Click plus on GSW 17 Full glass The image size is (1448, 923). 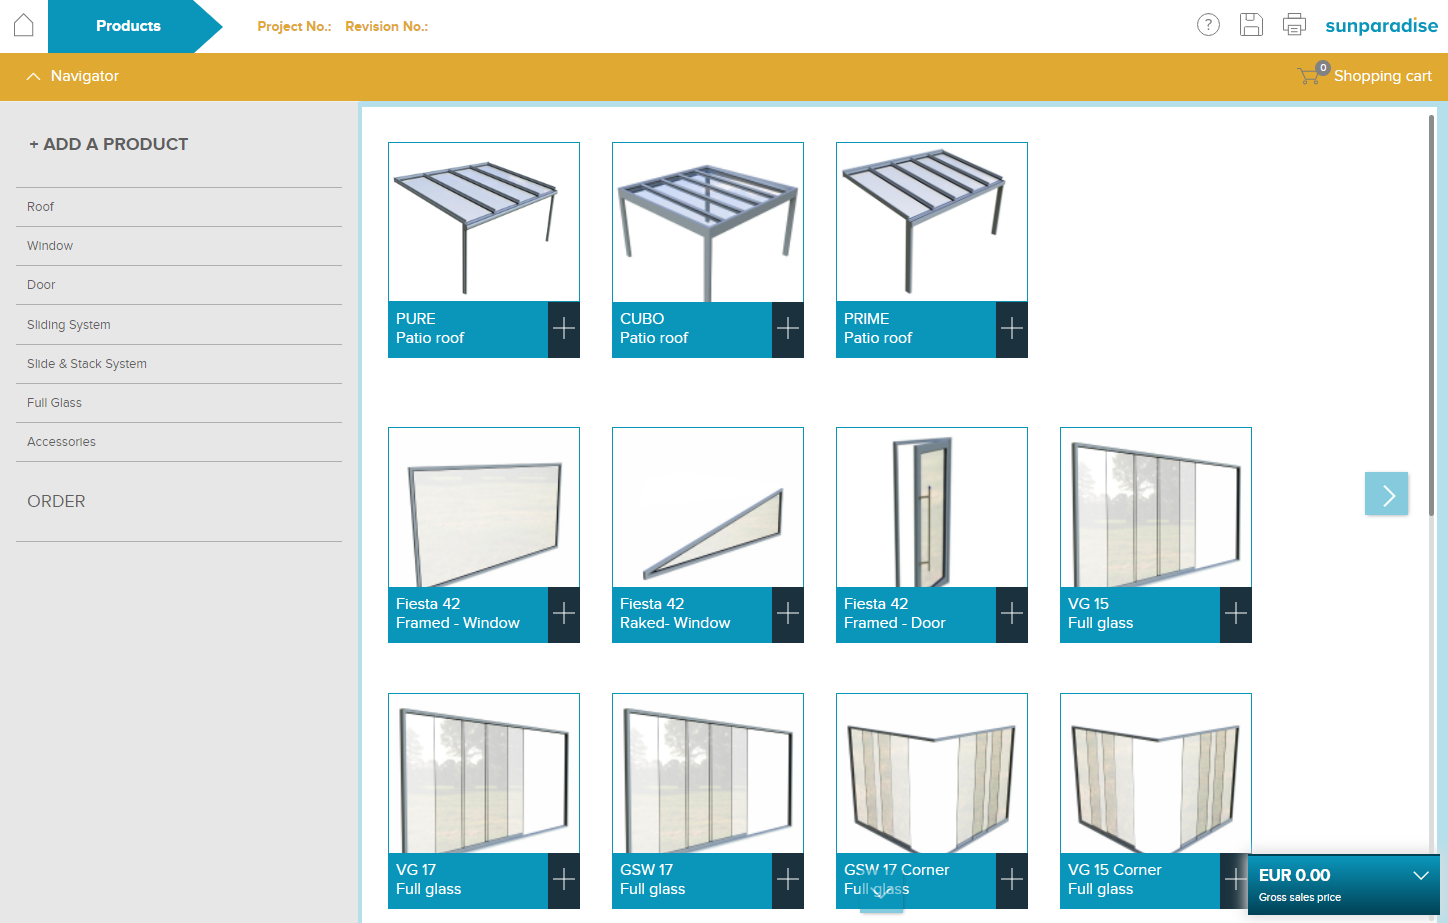788,880
